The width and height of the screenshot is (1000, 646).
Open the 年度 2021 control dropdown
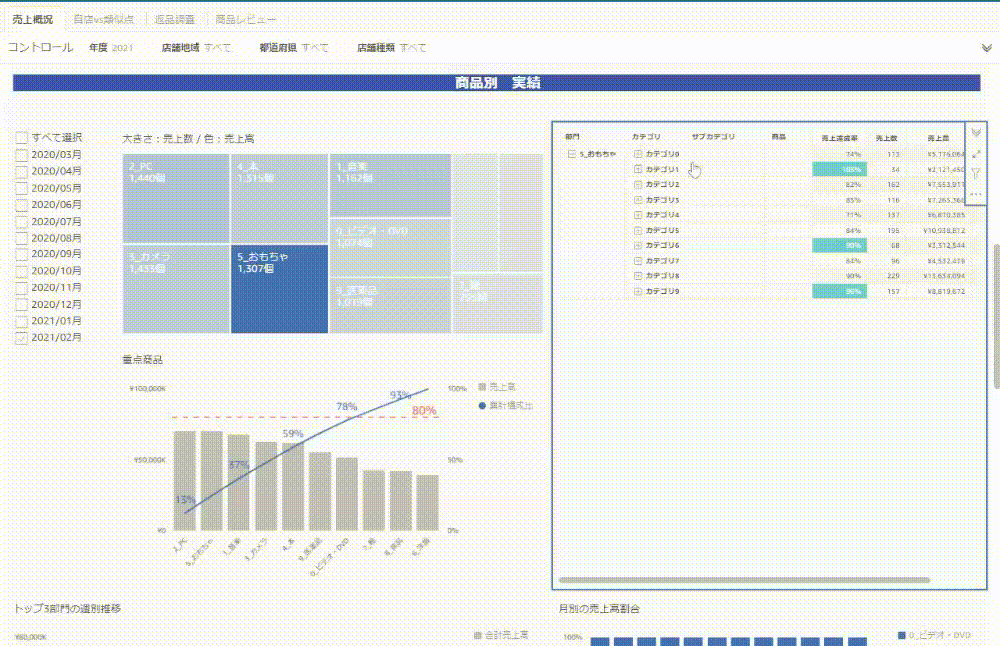tap(111, 48)
